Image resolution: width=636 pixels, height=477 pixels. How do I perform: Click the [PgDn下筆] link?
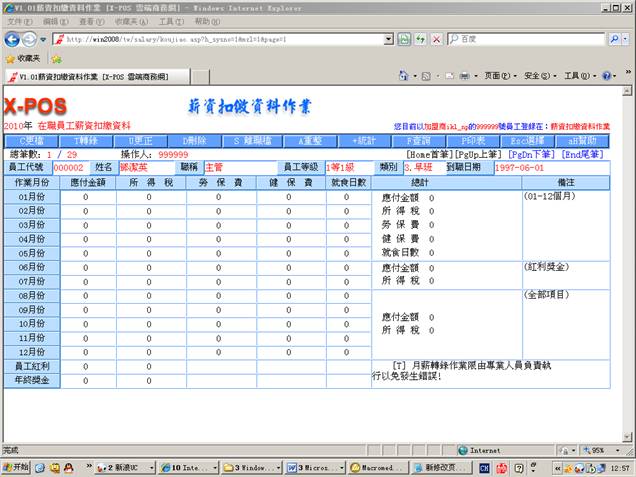(x=528, y=155)
